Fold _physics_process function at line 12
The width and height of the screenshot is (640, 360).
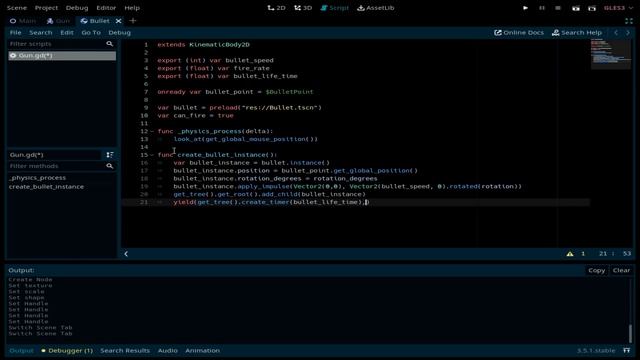[152, 131]
